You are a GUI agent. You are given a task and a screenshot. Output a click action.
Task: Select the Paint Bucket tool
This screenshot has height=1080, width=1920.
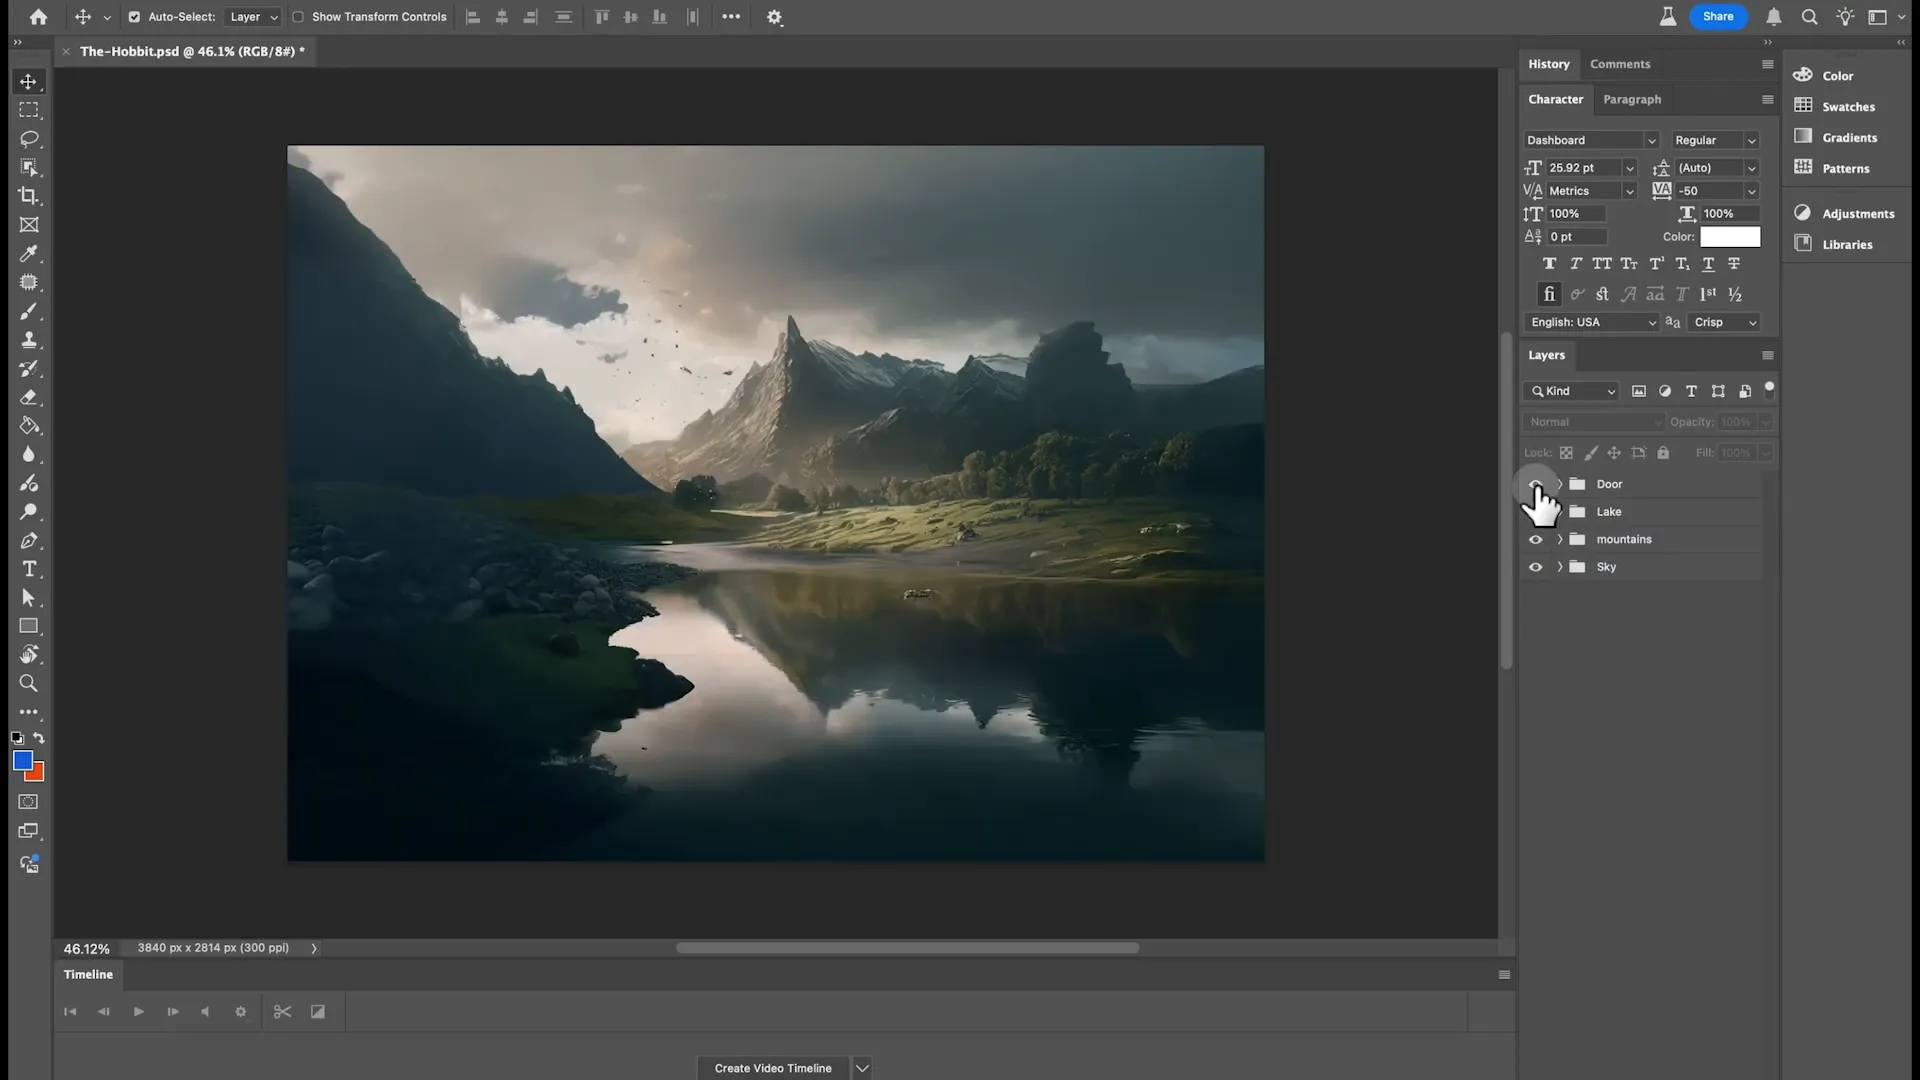tap(28, 426)
